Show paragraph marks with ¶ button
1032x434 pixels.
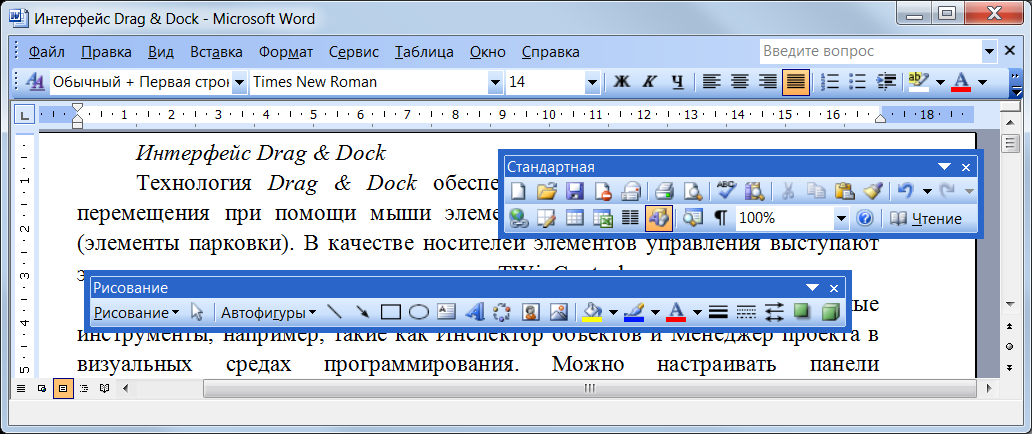[721, 218]
